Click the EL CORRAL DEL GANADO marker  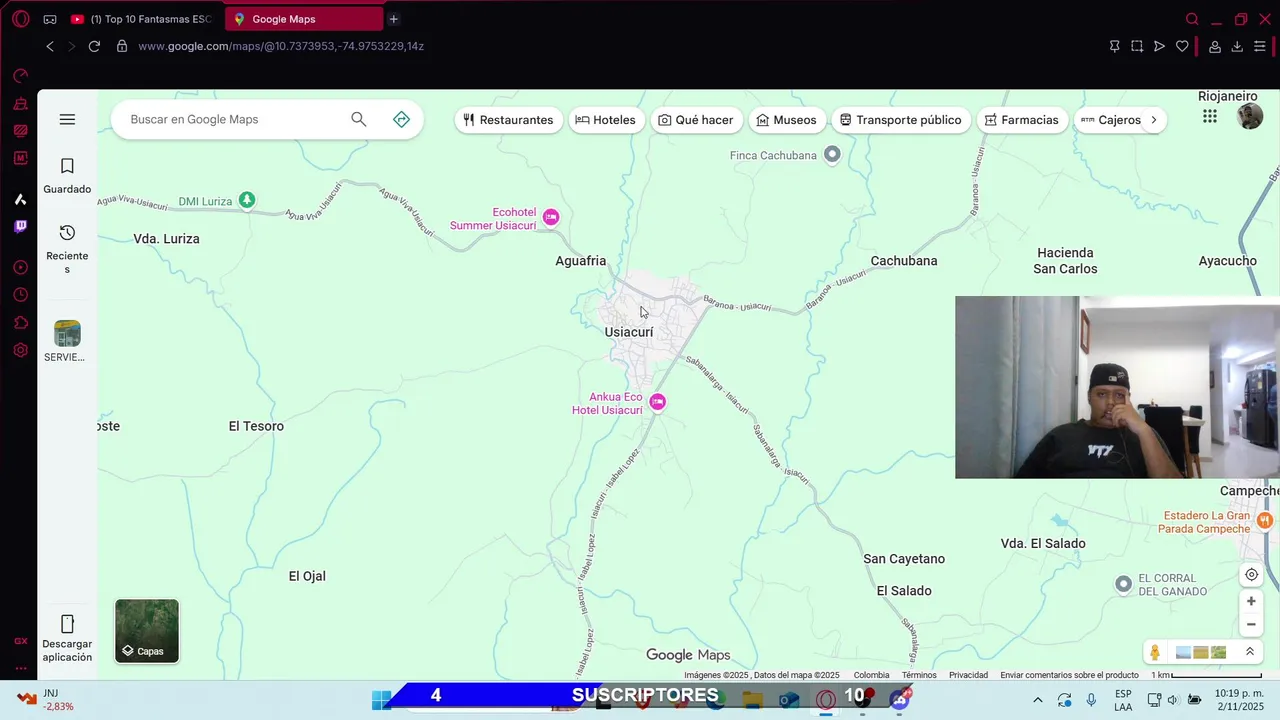[1123, 584]
